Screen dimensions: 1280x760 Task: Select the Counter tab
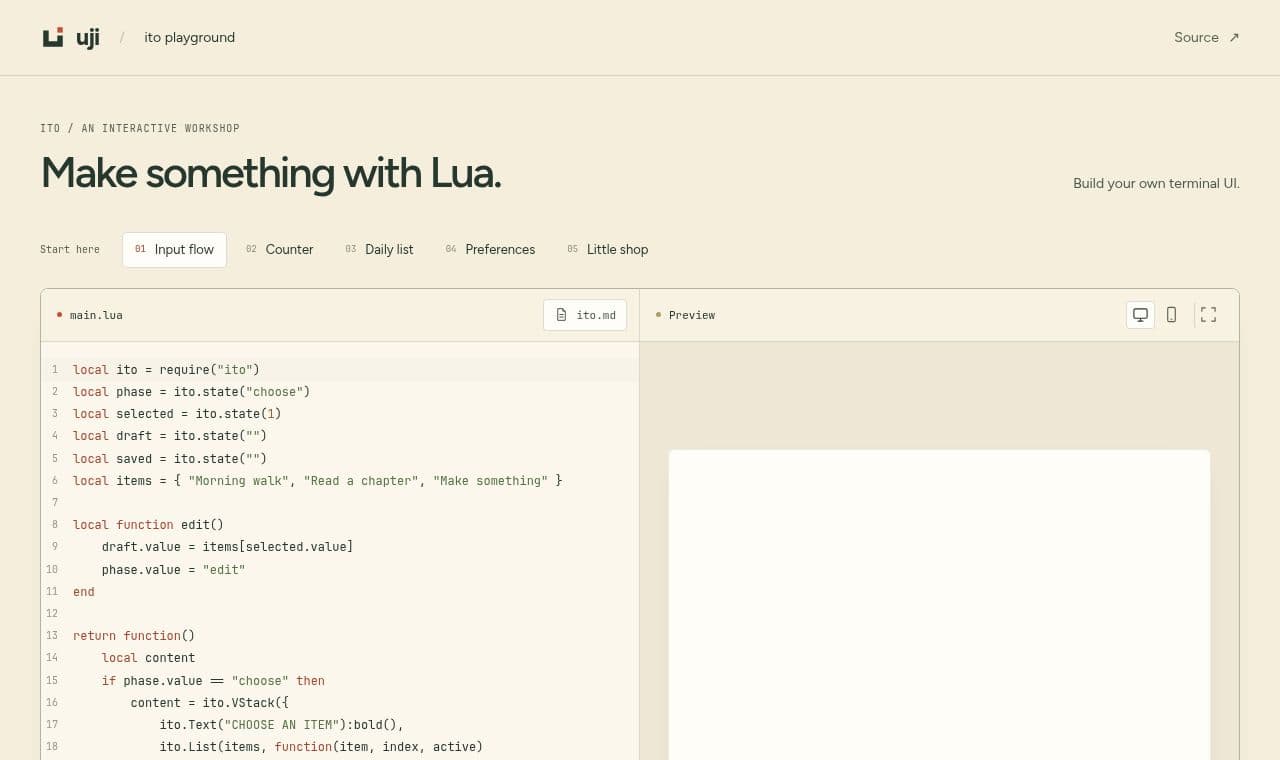(280, 250)
